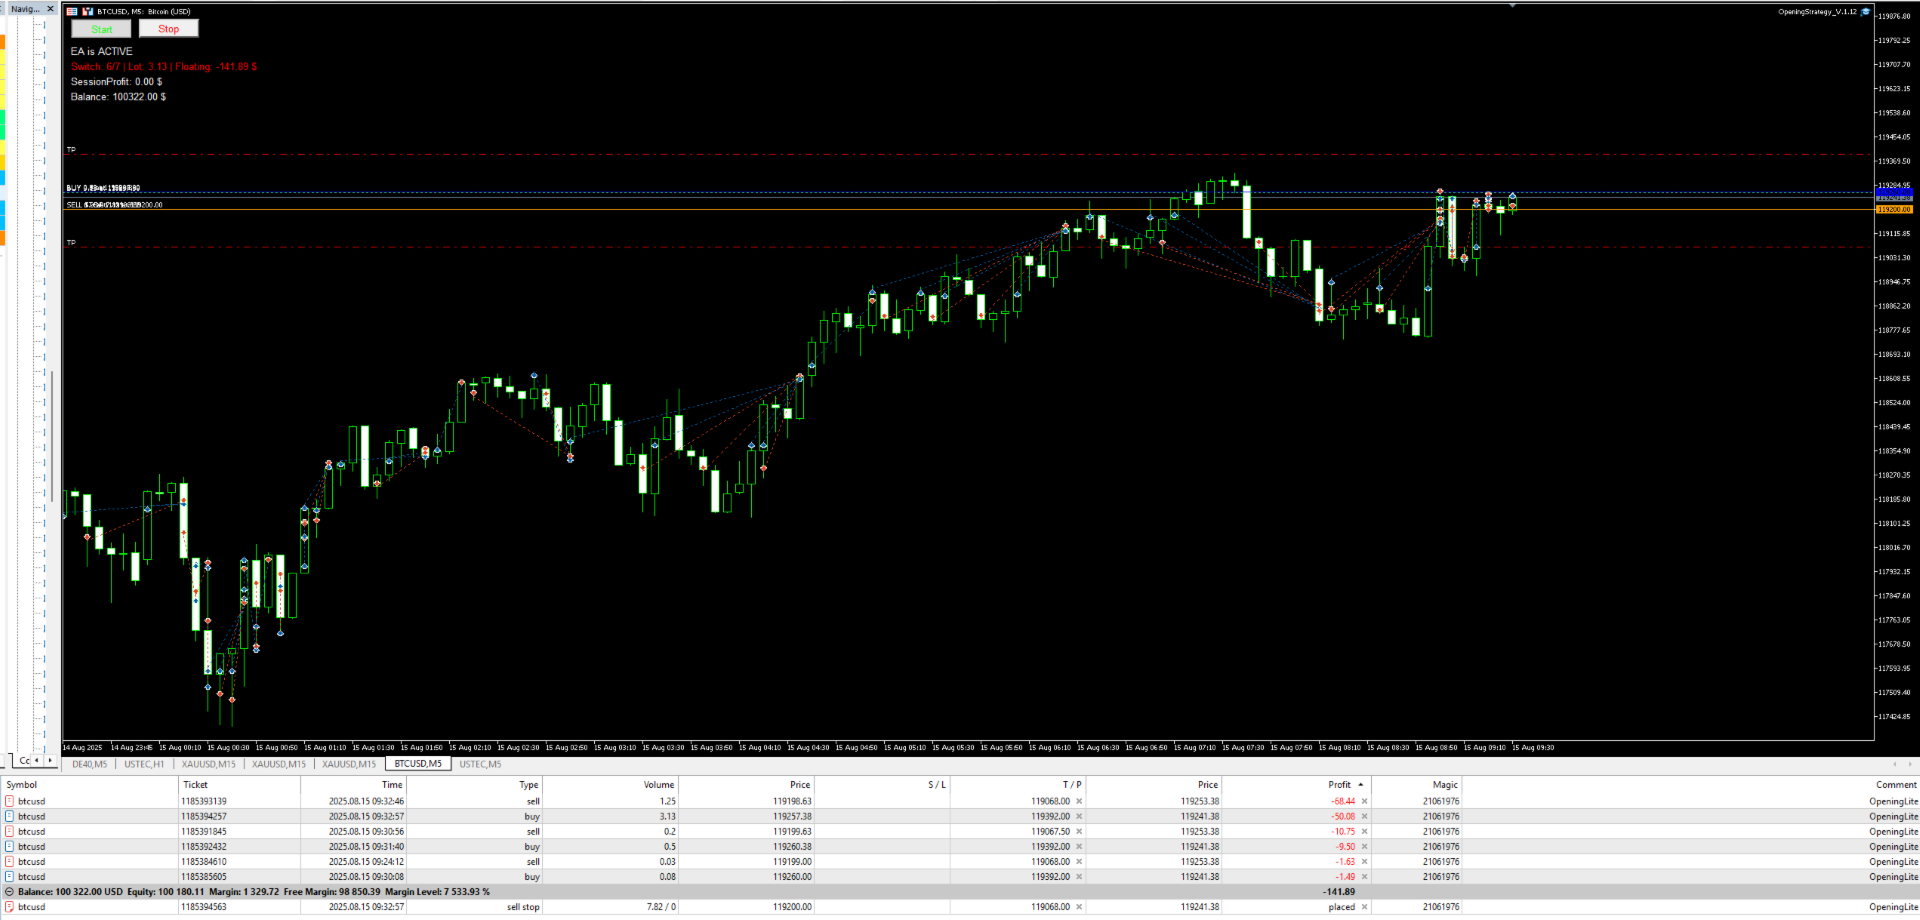Screen dimensions: 1920x920
Task: Sort the trade table by Volume column
Action: [658, 785]
